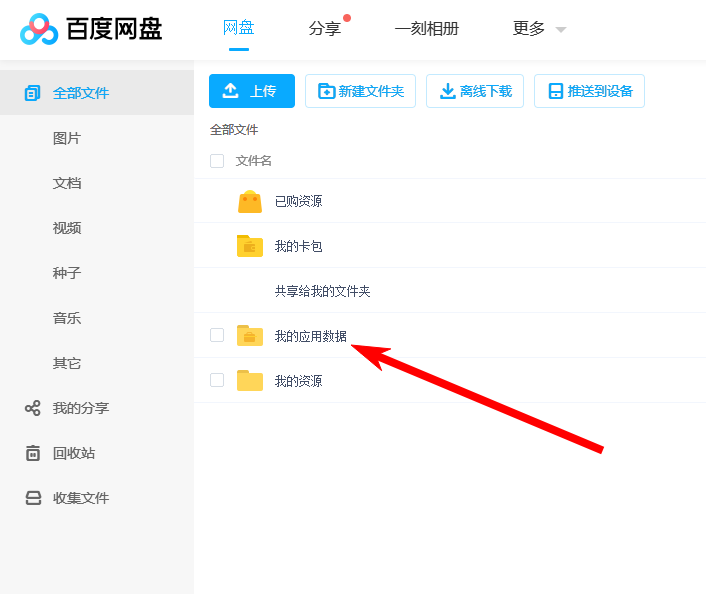
Task: Click the Baidu Netdisk cloud logo
Action: pos(39,29)
